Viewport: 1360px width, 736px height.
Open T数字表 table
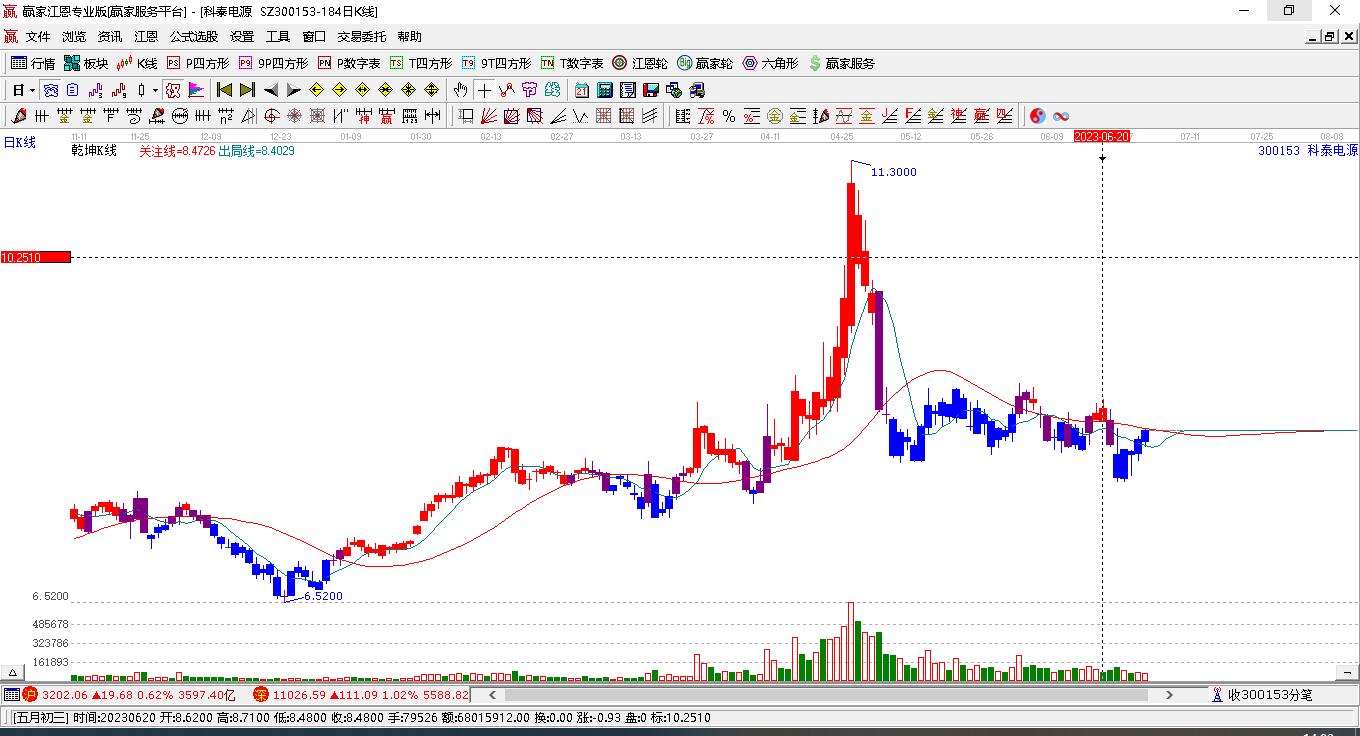coord(572,63)
